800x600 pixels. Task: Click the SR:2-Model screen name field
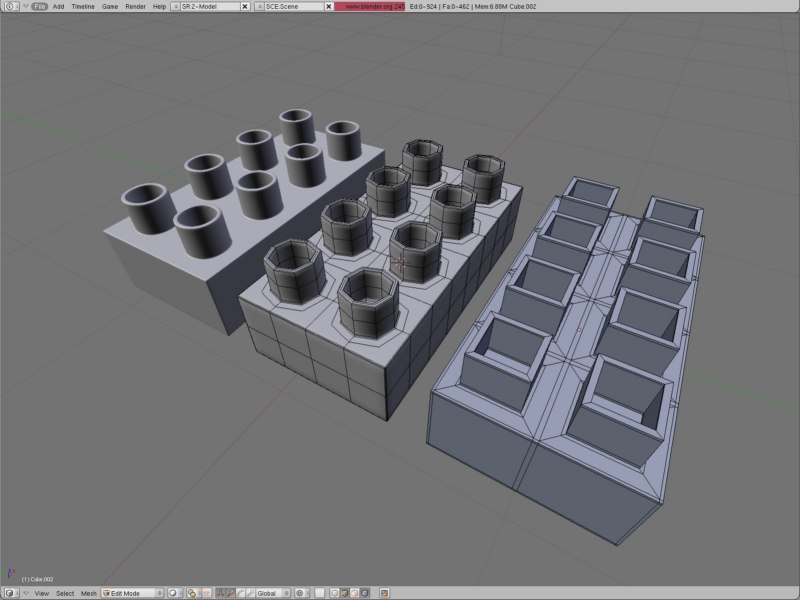tap(210, 6)
